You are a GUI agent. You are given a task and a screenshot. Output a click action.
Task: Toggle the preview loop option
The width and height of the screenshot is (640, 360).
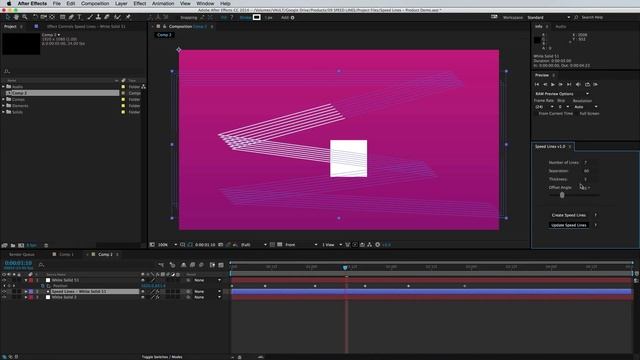587,84
